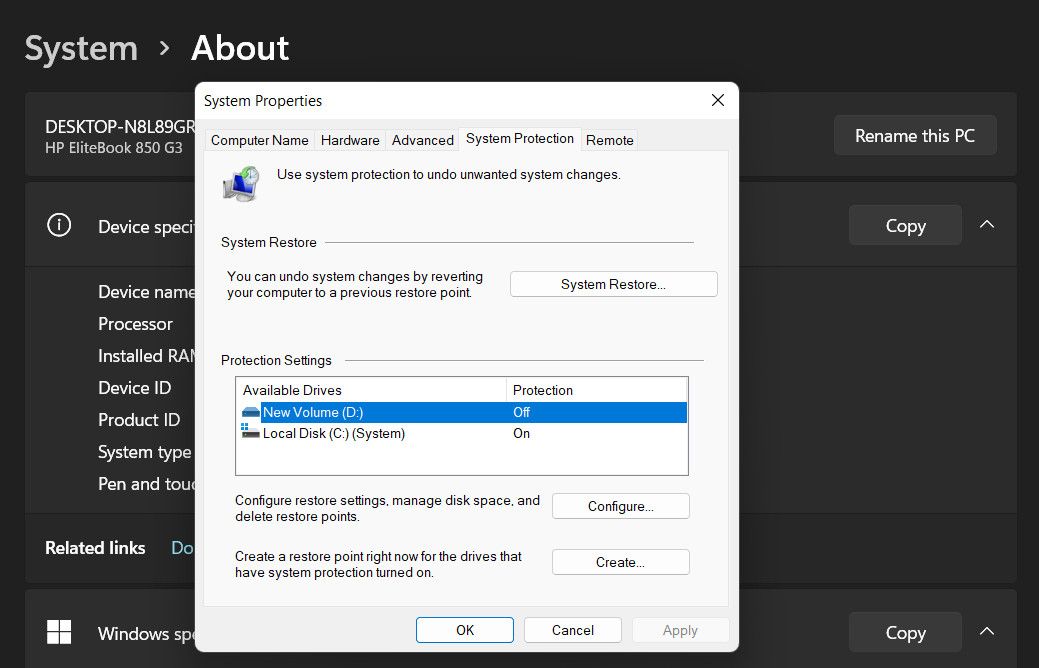The image size is (1039, 668).
Task: Copy the Device specifications
Action: [x=904, y=226]
